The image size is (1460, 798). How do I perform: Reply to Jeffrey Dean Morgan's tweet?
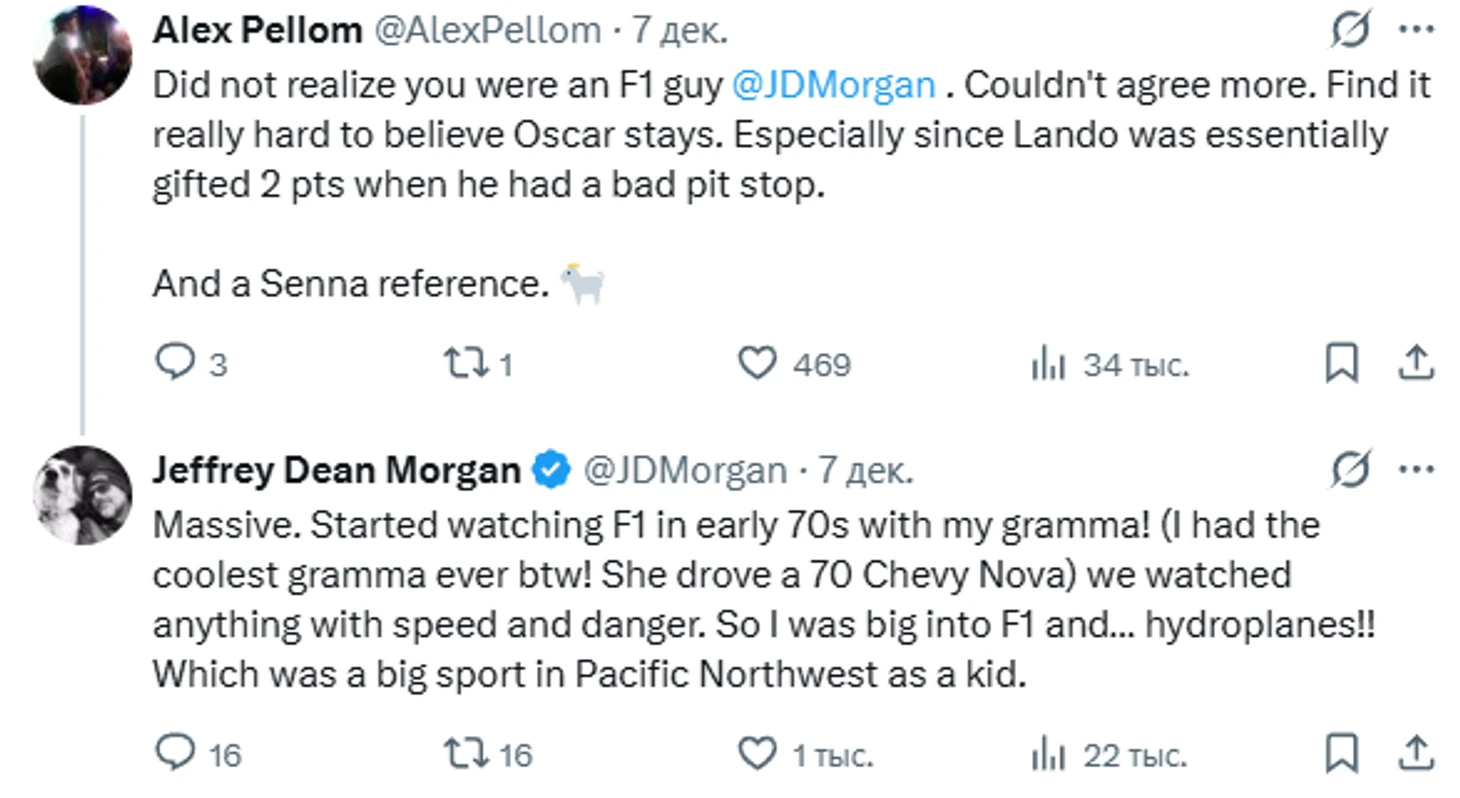176,753
